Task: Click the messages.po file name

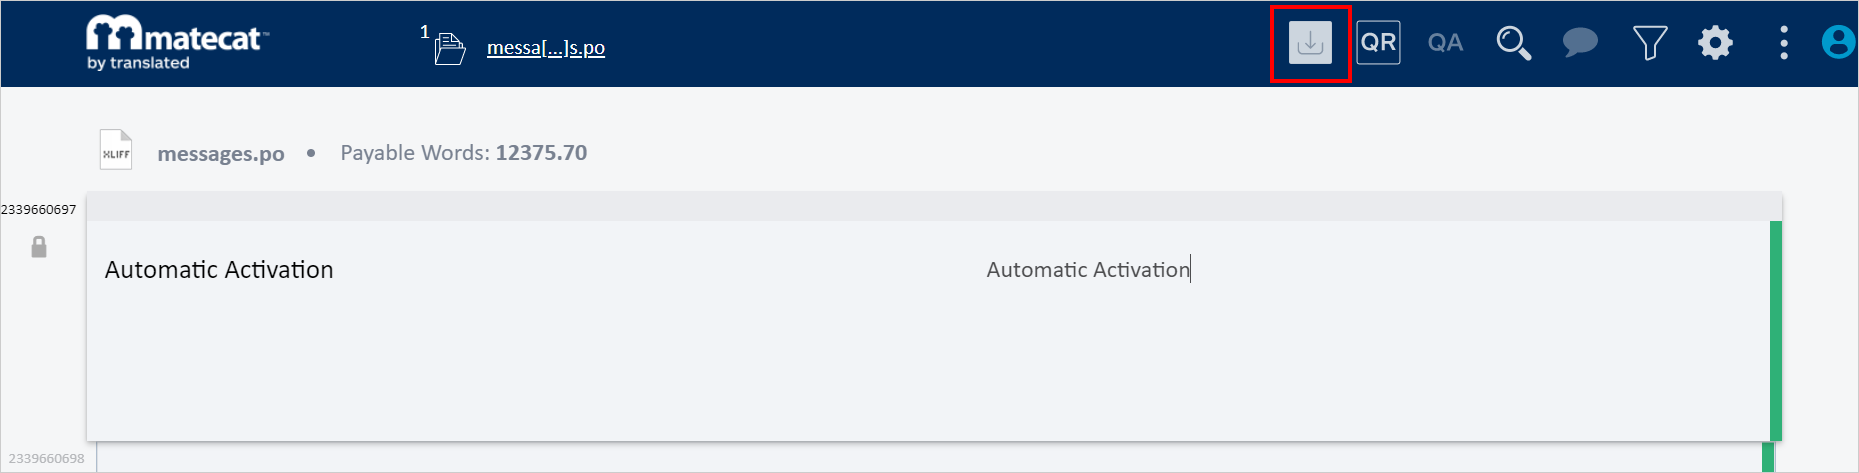Action: click(x=221, y=154)
